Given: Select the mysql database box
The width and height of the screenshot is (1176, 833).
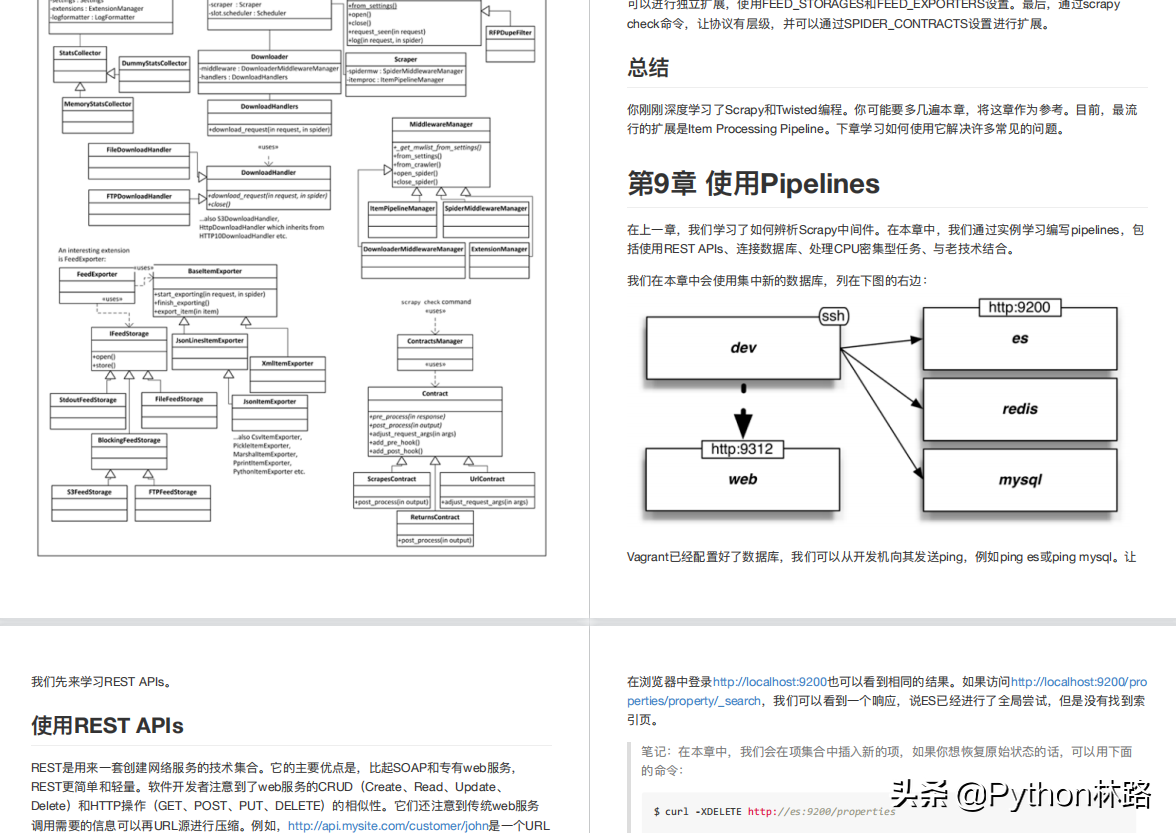Looking at the screenshot, I should tap(1020, 480).
